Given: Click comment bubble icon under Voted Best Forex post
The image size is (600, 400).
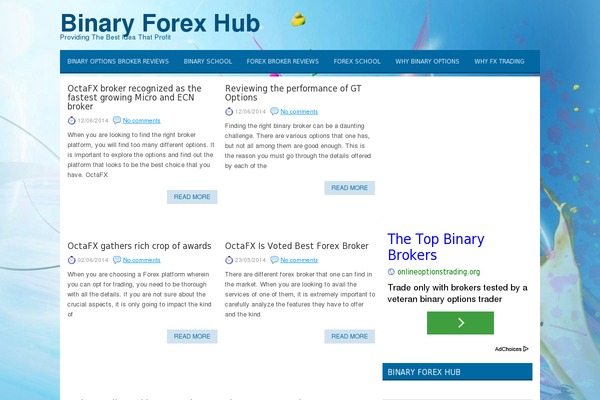Looking at the screenshot, I should click(x=274, y=260).
